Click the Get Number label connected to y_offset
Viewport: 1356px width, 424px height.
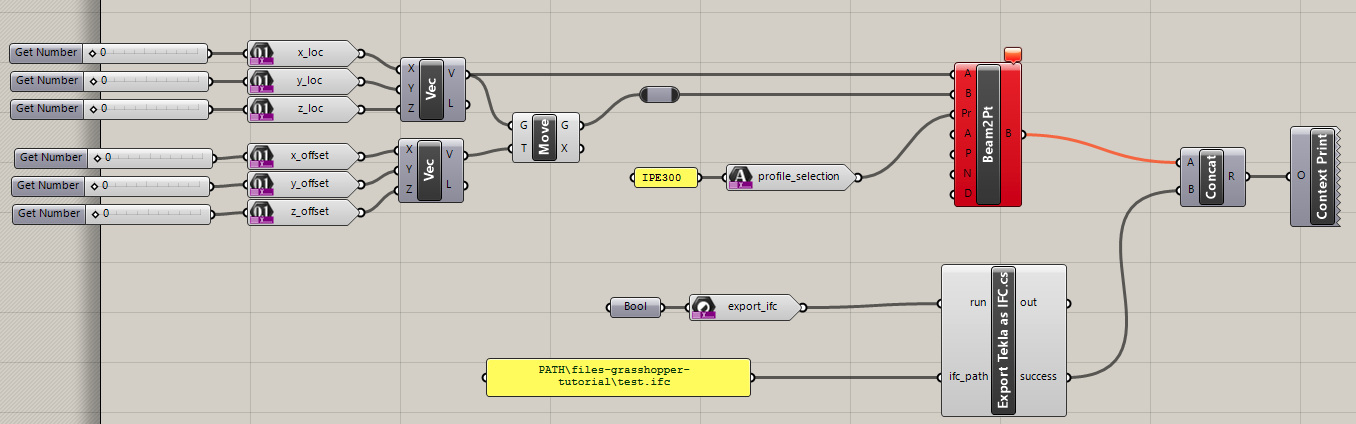point(49,186)
